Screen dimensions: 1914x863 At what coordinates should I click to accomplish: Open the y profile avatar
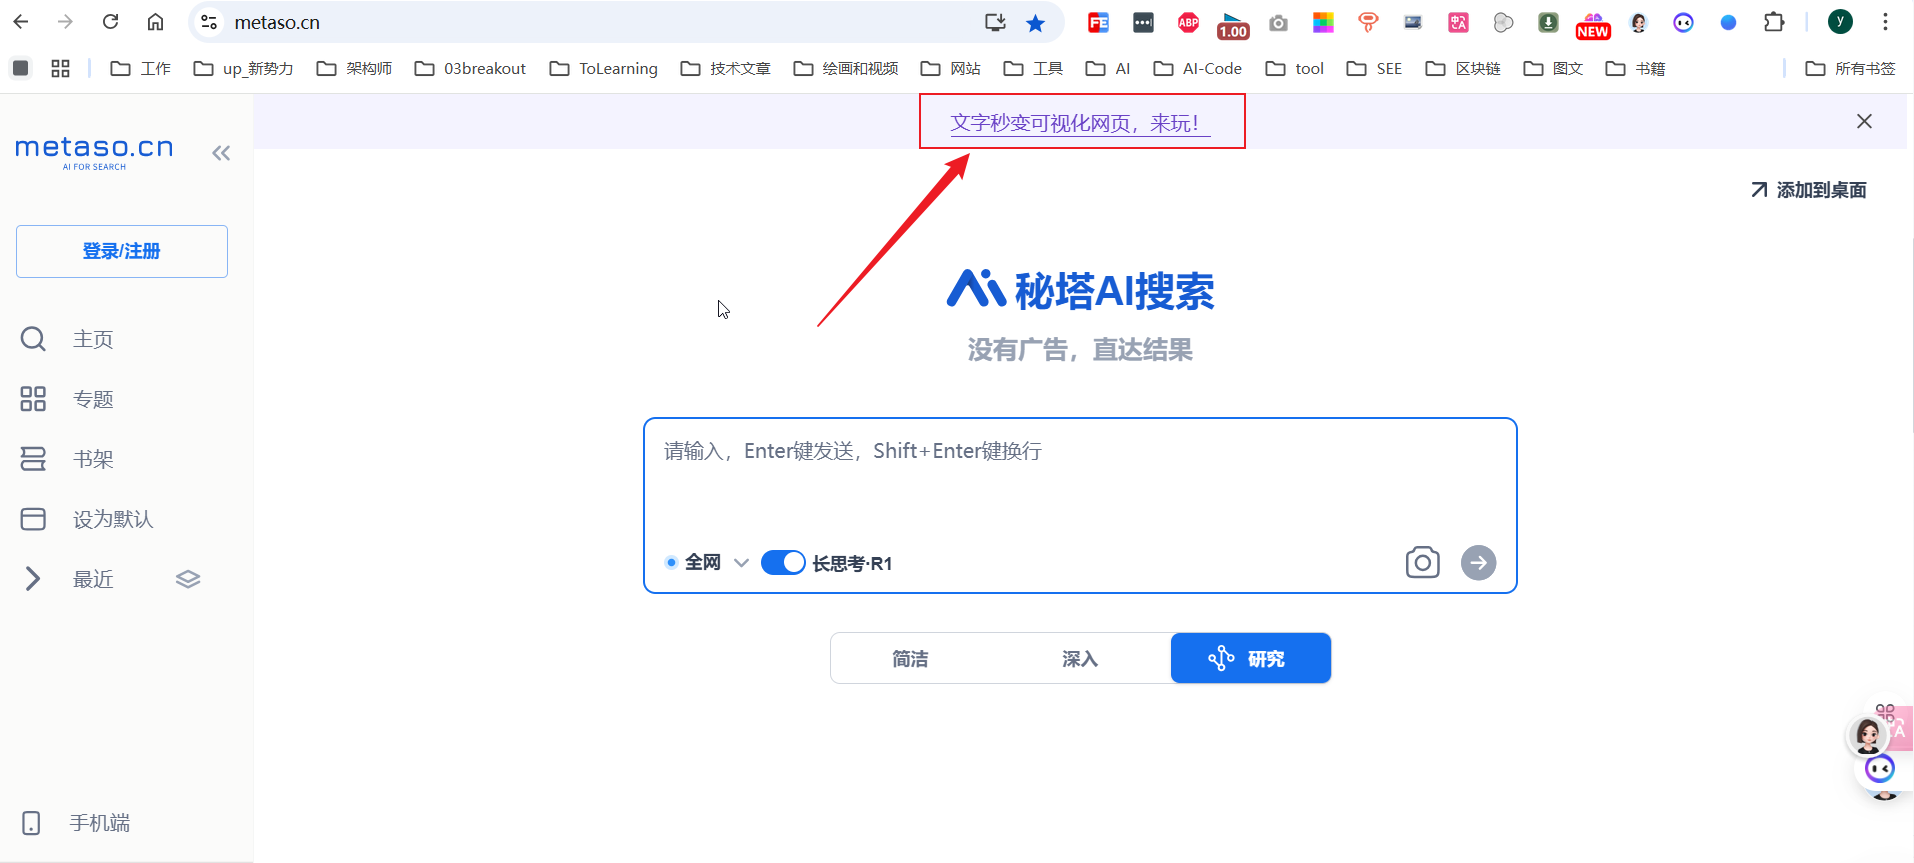coord(1840,22)
